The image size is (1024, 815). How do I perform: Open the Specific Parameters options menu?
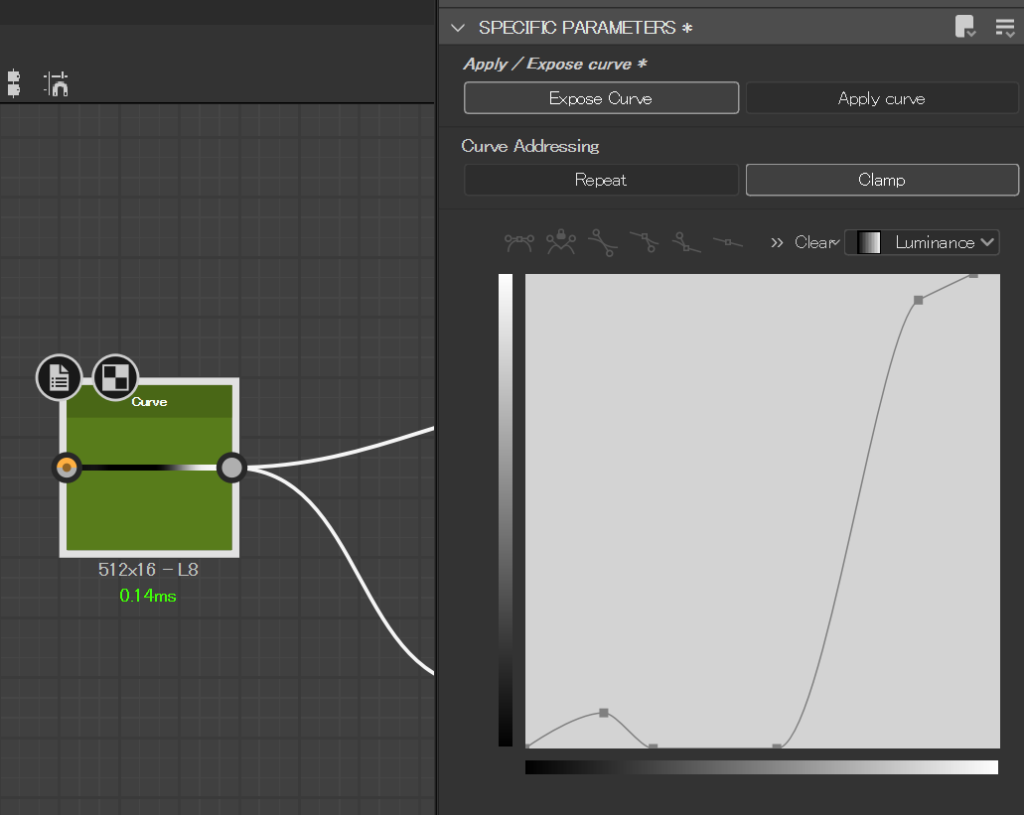pyautogui.click(x=1004, y=27)
